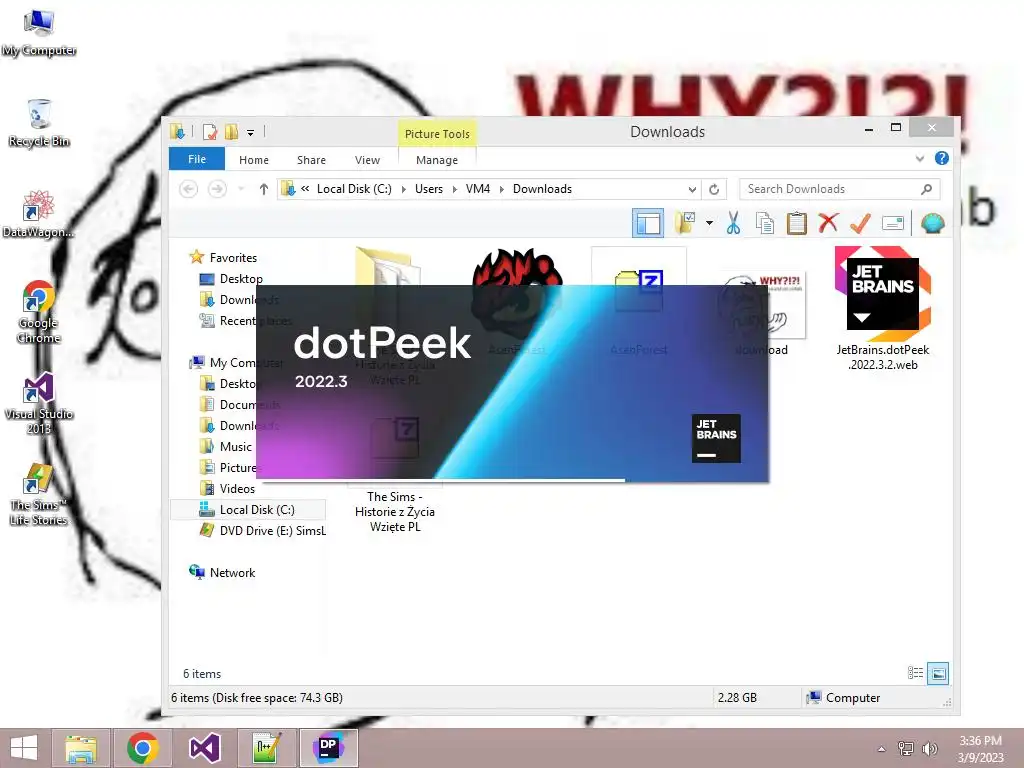Click the arrow after VM4 in breadcrumb
This screenshot has width=1024, height=768.
tap(502, 189)
